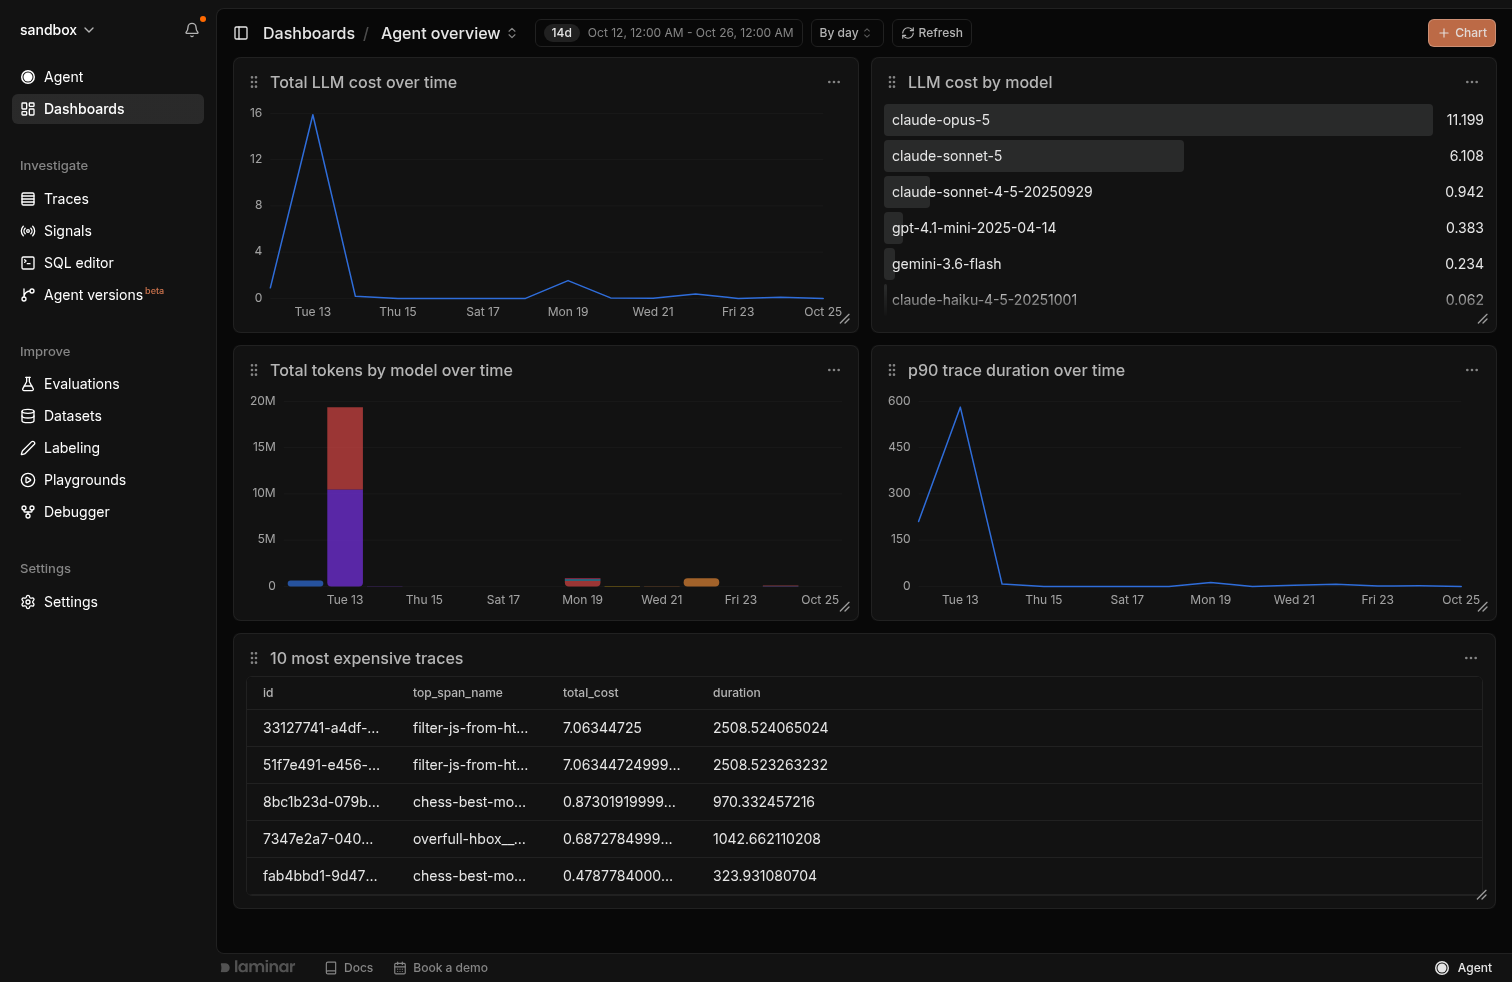Click resize handle of LLM cost by model card
Image resolution: width=1512 pixels, height=982 pixels.
(1483, 319)
